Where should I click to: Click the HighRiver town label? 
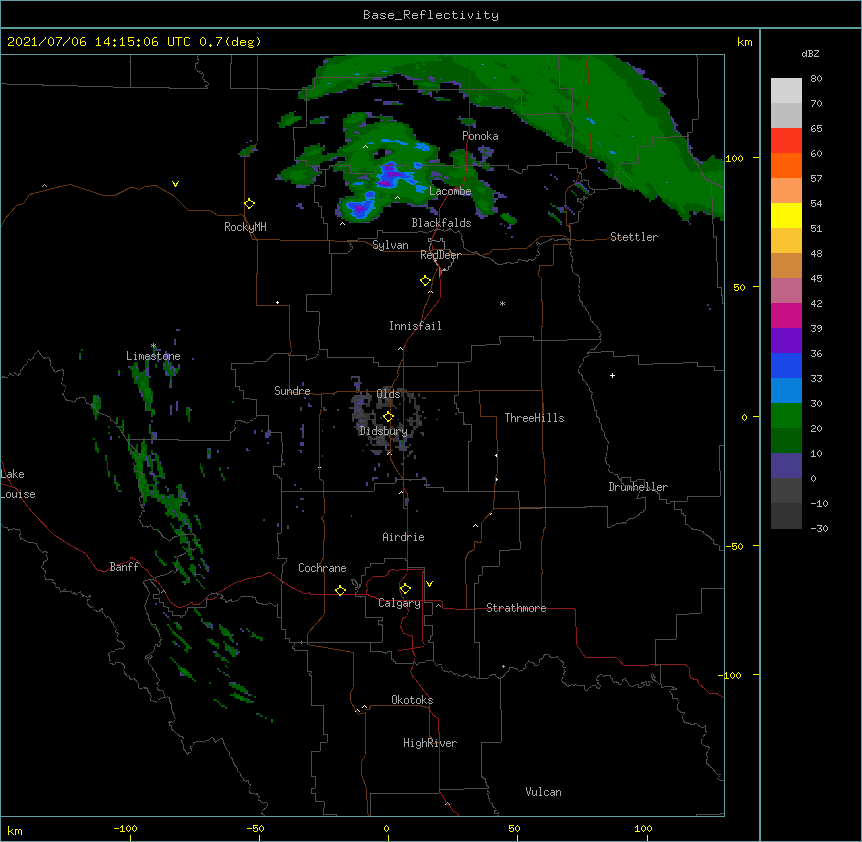coord(430,743)
